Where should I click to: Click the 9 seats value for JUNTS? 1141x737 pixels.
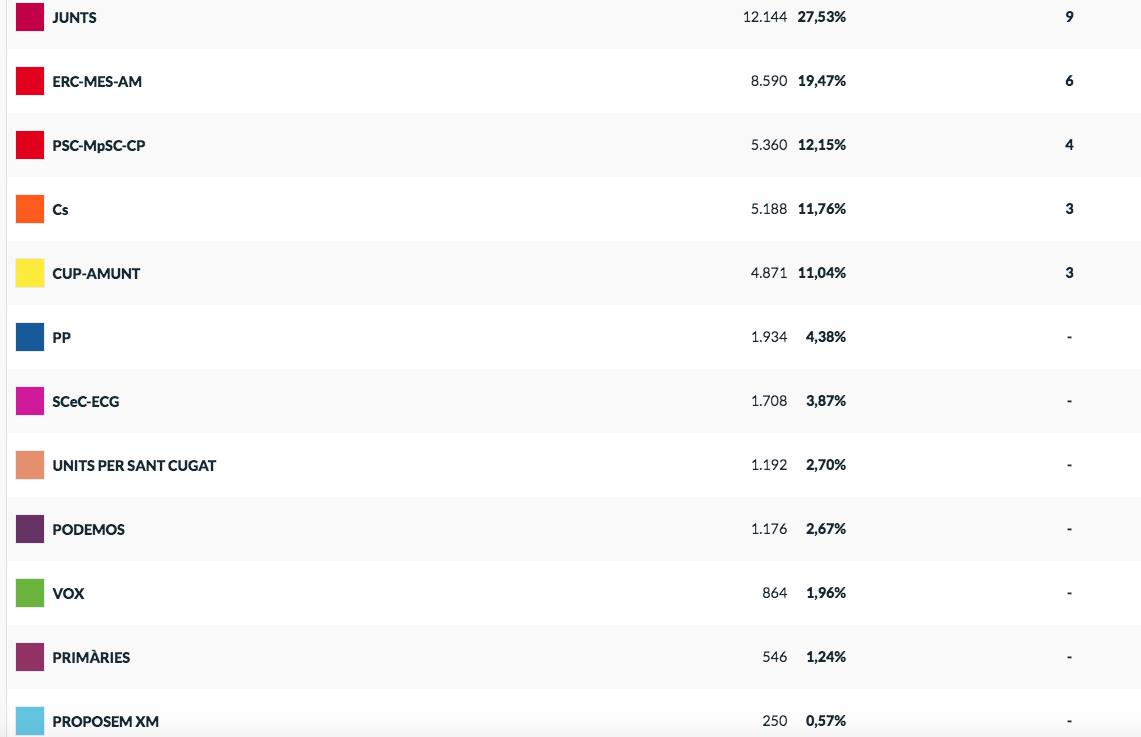1069,17
